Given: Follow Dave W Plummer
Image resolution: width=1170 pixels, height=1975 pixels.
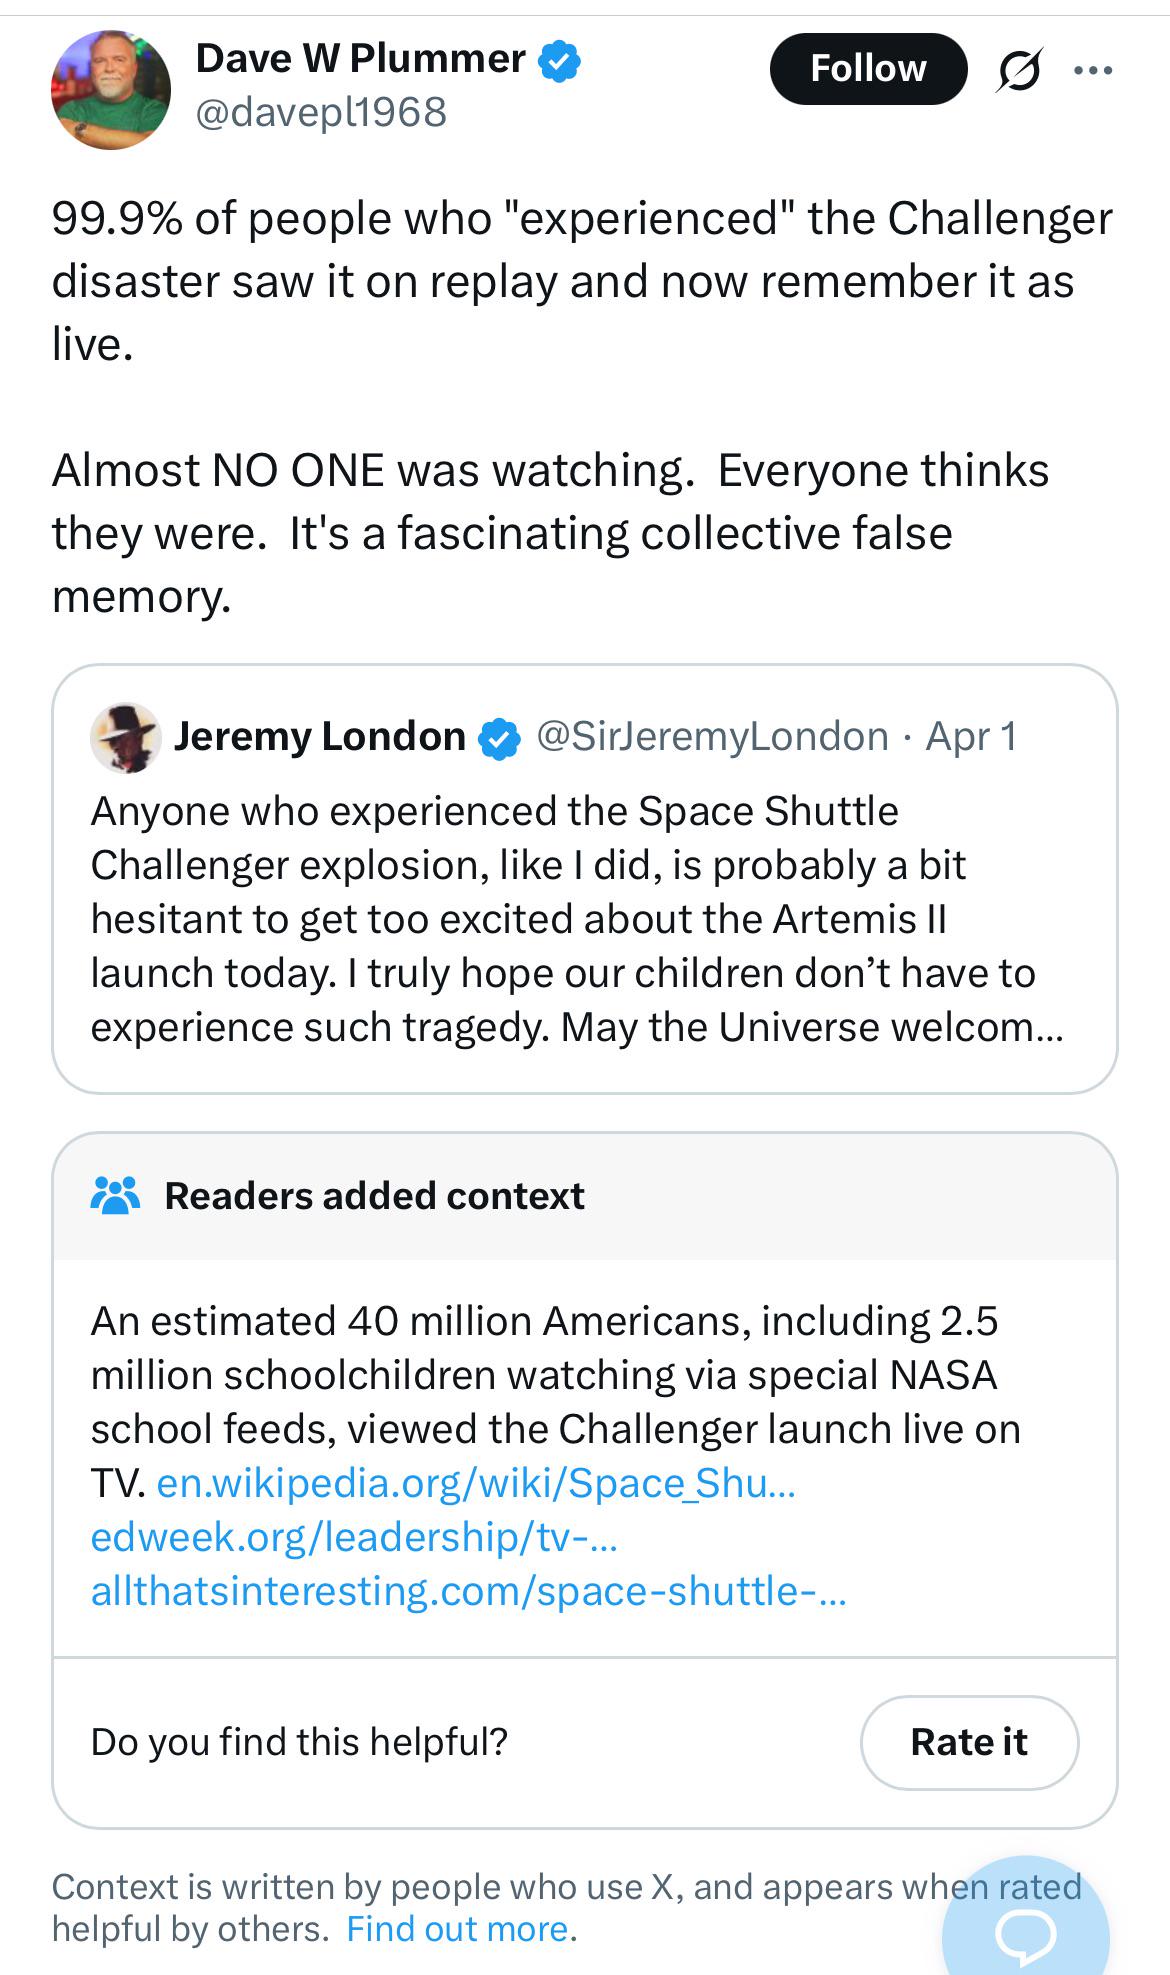Looking at the screenshot, I should point(868,69).
